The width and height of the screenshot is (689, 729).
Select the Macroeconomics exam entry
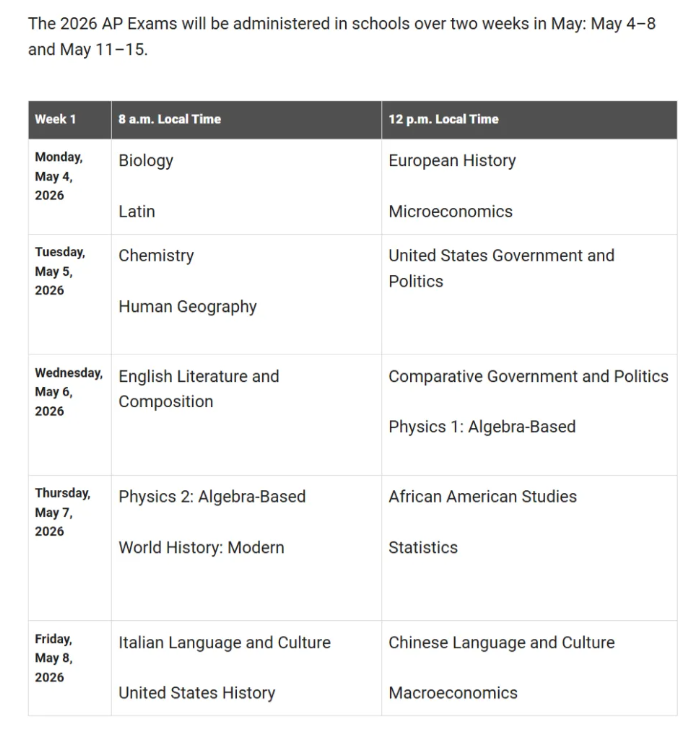pos(453,692)
